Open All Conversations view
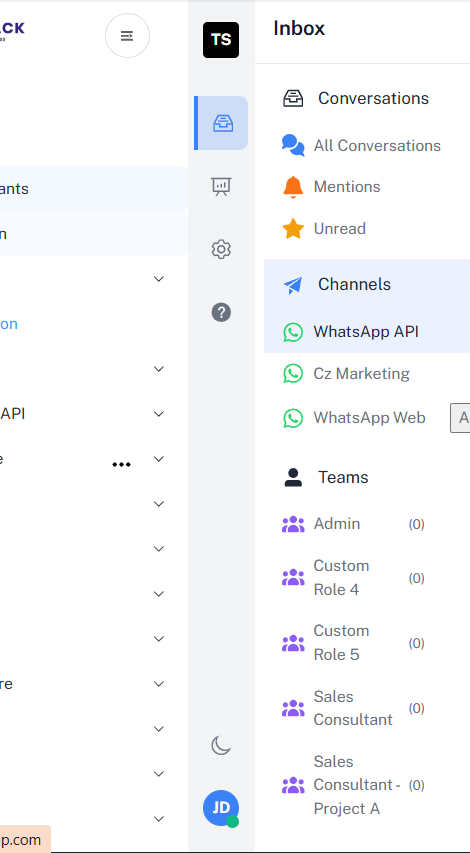The width and height of the screenshot is (470, 853). click(x=377, y=145)
